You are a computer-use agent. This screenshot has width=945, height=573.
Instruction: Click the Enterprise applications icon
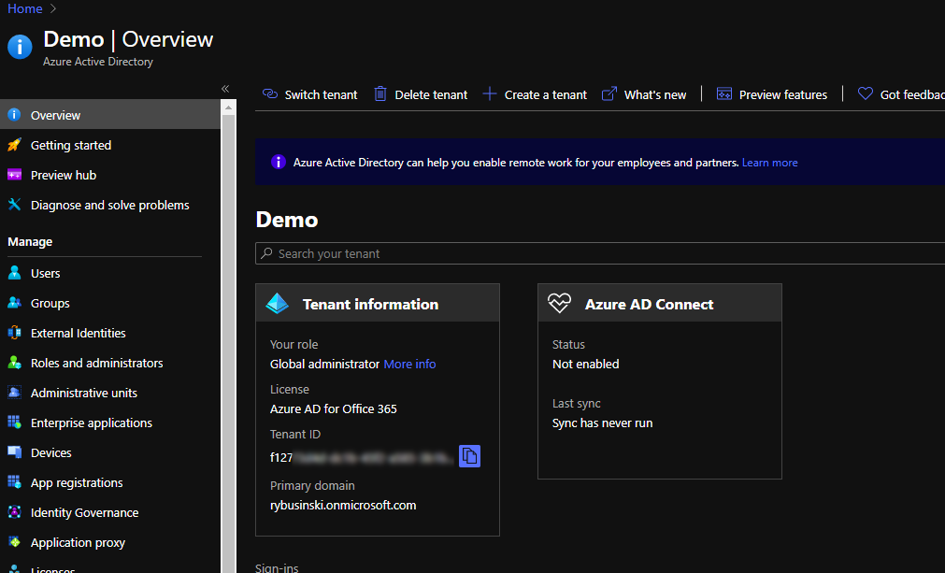tap(14, 422)
